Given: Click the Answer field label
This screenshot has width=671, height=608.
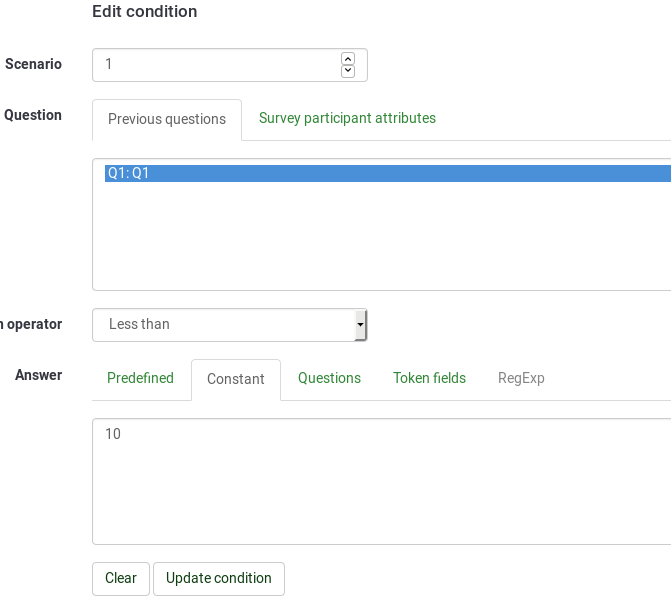Looking at the screenshot, I should [38, 375].
